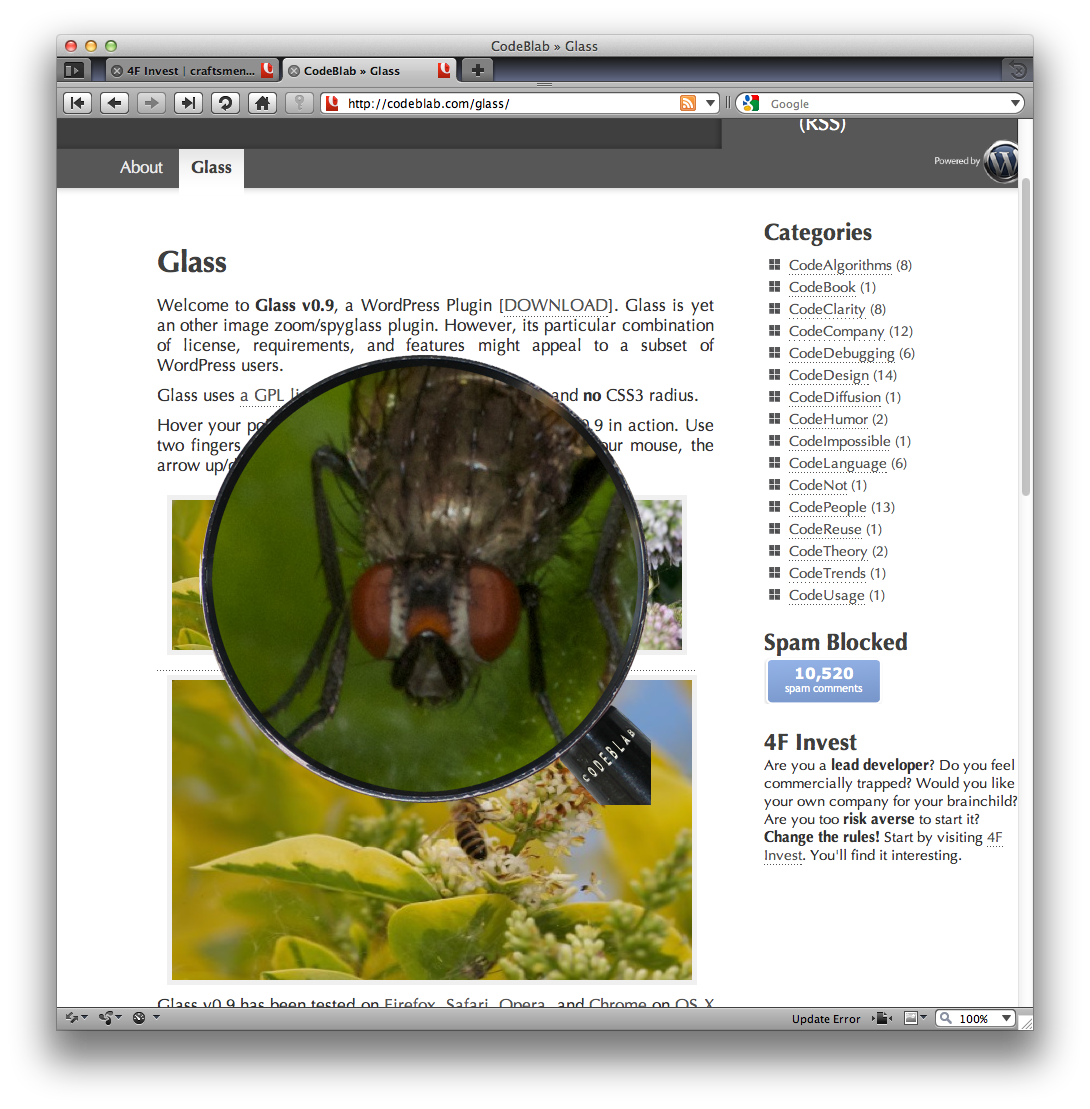Click the Fast Forward button
This screenshot has height=1109, width=1090.
point(187,103)
